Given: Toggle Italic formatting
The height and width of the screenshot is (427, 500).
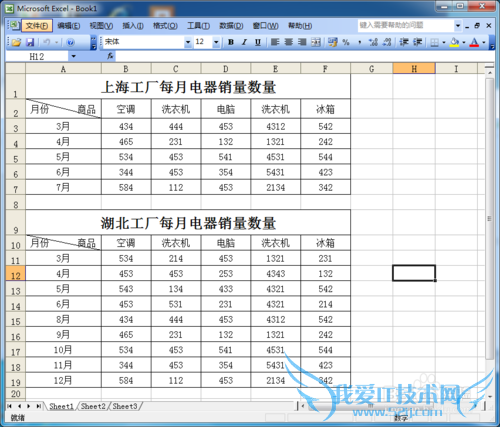Looking at the screenshot, I should point(244,42).
